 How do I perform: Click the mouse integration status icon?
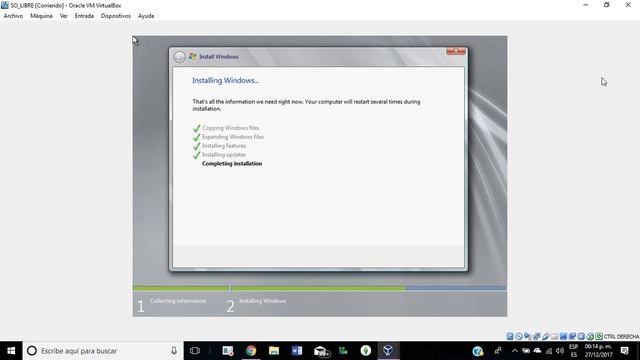(590, 336)
